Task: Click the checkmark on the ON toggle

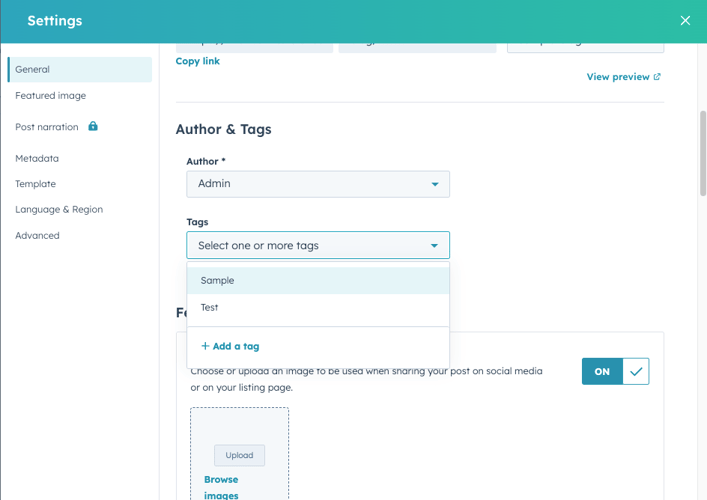Action: click(636, 372)
